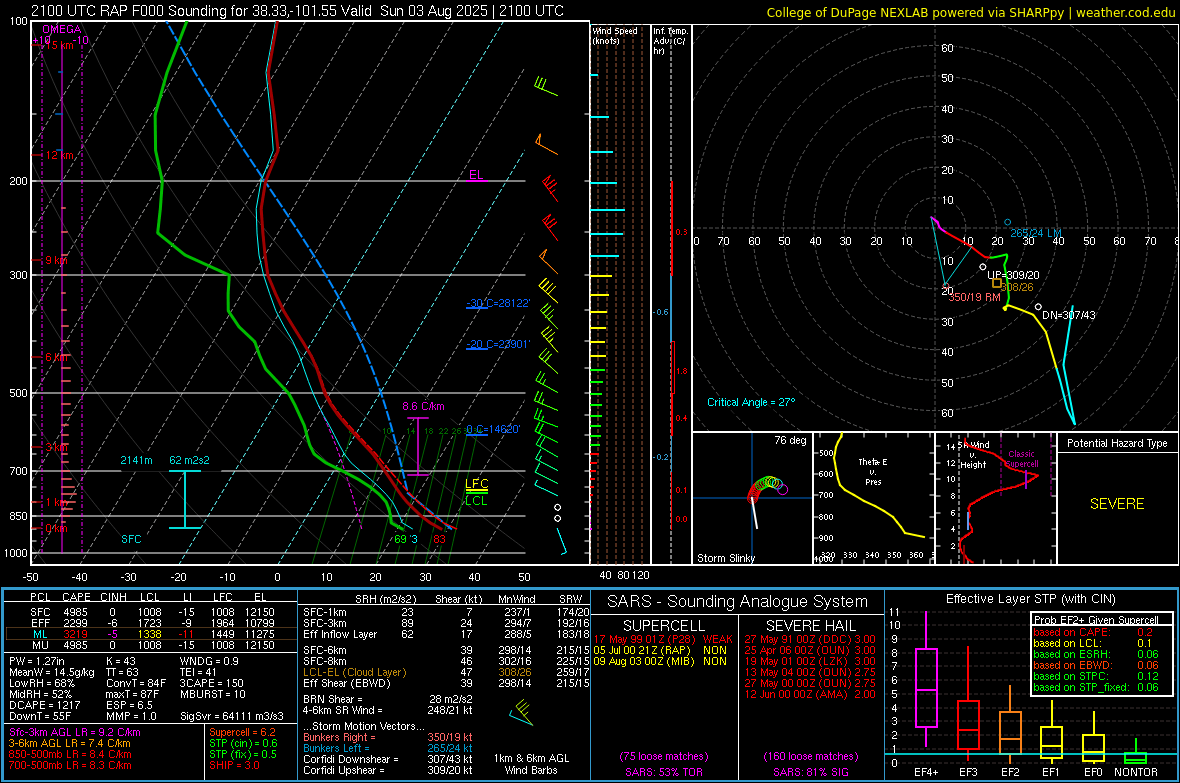The height and width of the screenshot is (783, 1180).
Task: Click the 1km & 6km AGL wind barb glyph
Action: (x=521, y=713)
